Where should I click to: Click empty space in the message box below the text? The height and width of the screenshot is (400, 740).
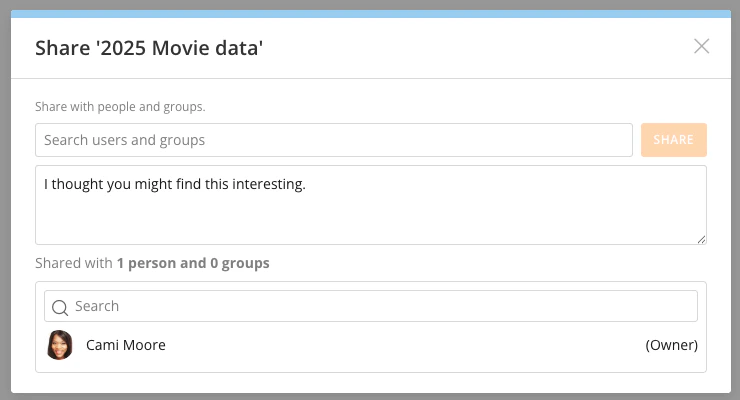(370, 222)
